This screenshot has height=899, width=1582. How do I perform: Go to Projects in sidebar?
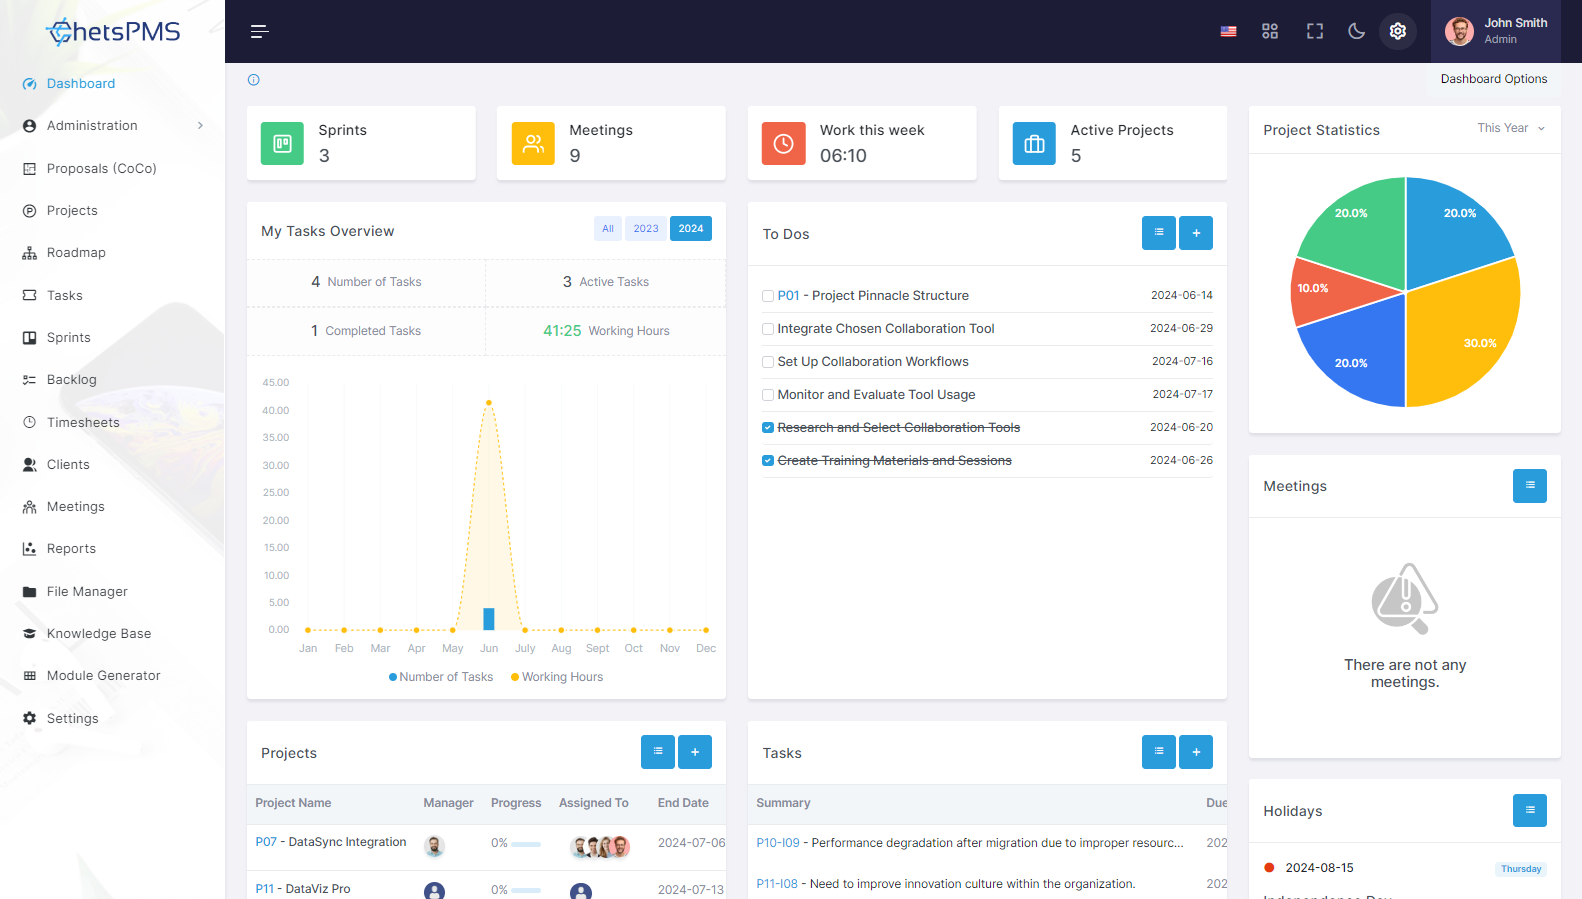72,211
